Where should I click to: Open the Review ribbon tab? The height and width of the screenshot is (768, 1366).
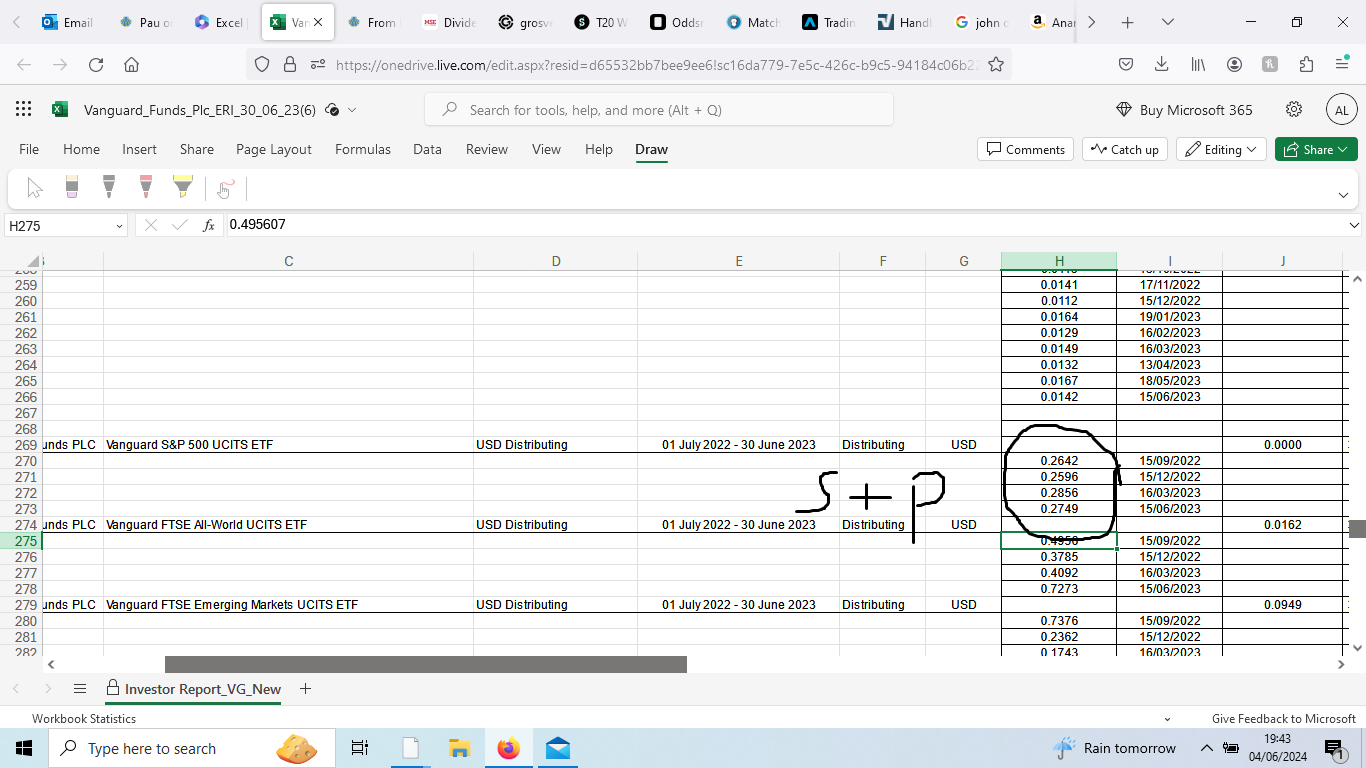(487, 149)
